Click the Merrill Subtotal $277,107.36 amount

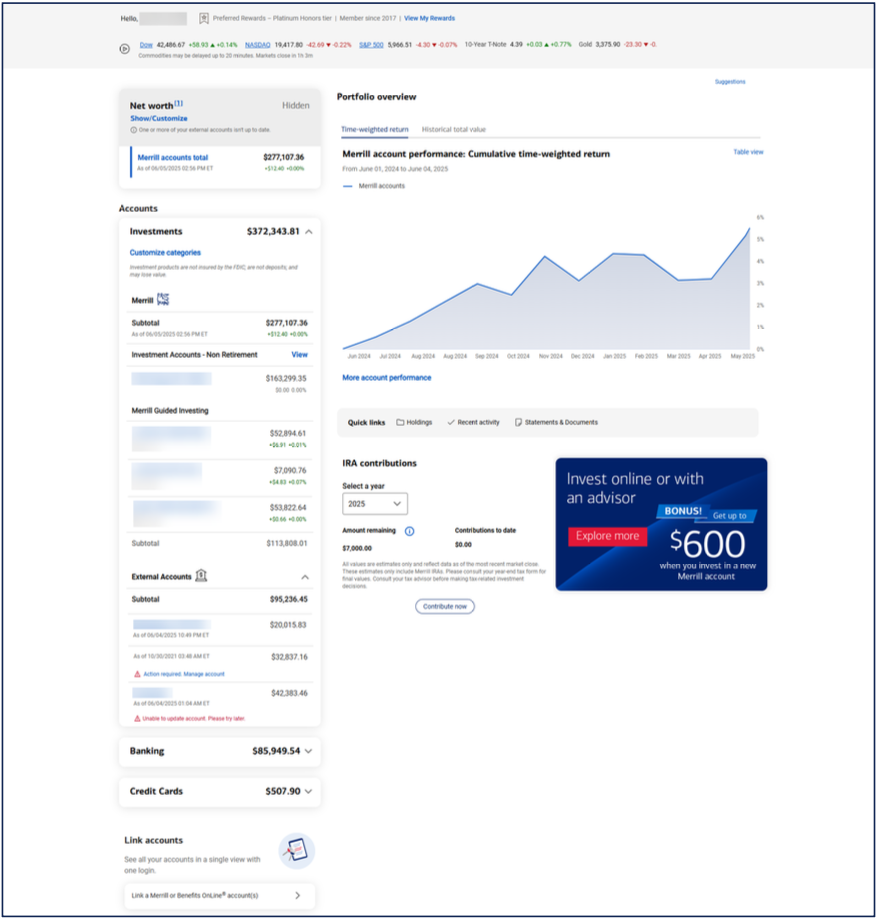click(287, 323)
